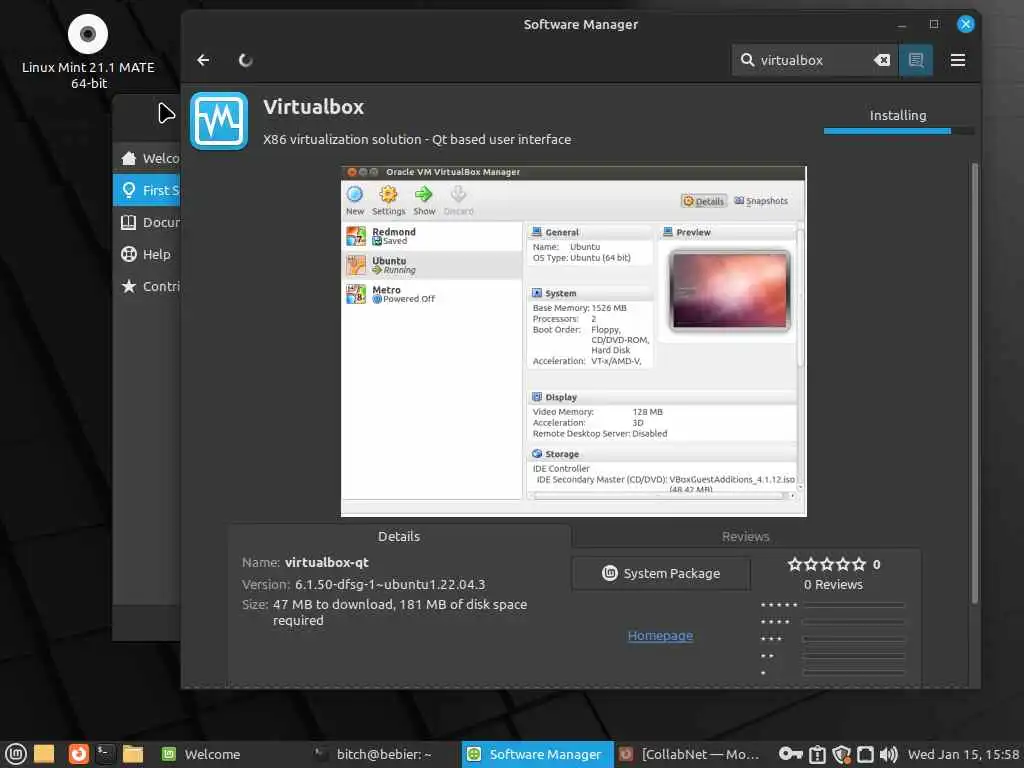Launch the terminal from the panel
Image resolution: width=1024 pixels, height=768 pixels.
point(105,754)
